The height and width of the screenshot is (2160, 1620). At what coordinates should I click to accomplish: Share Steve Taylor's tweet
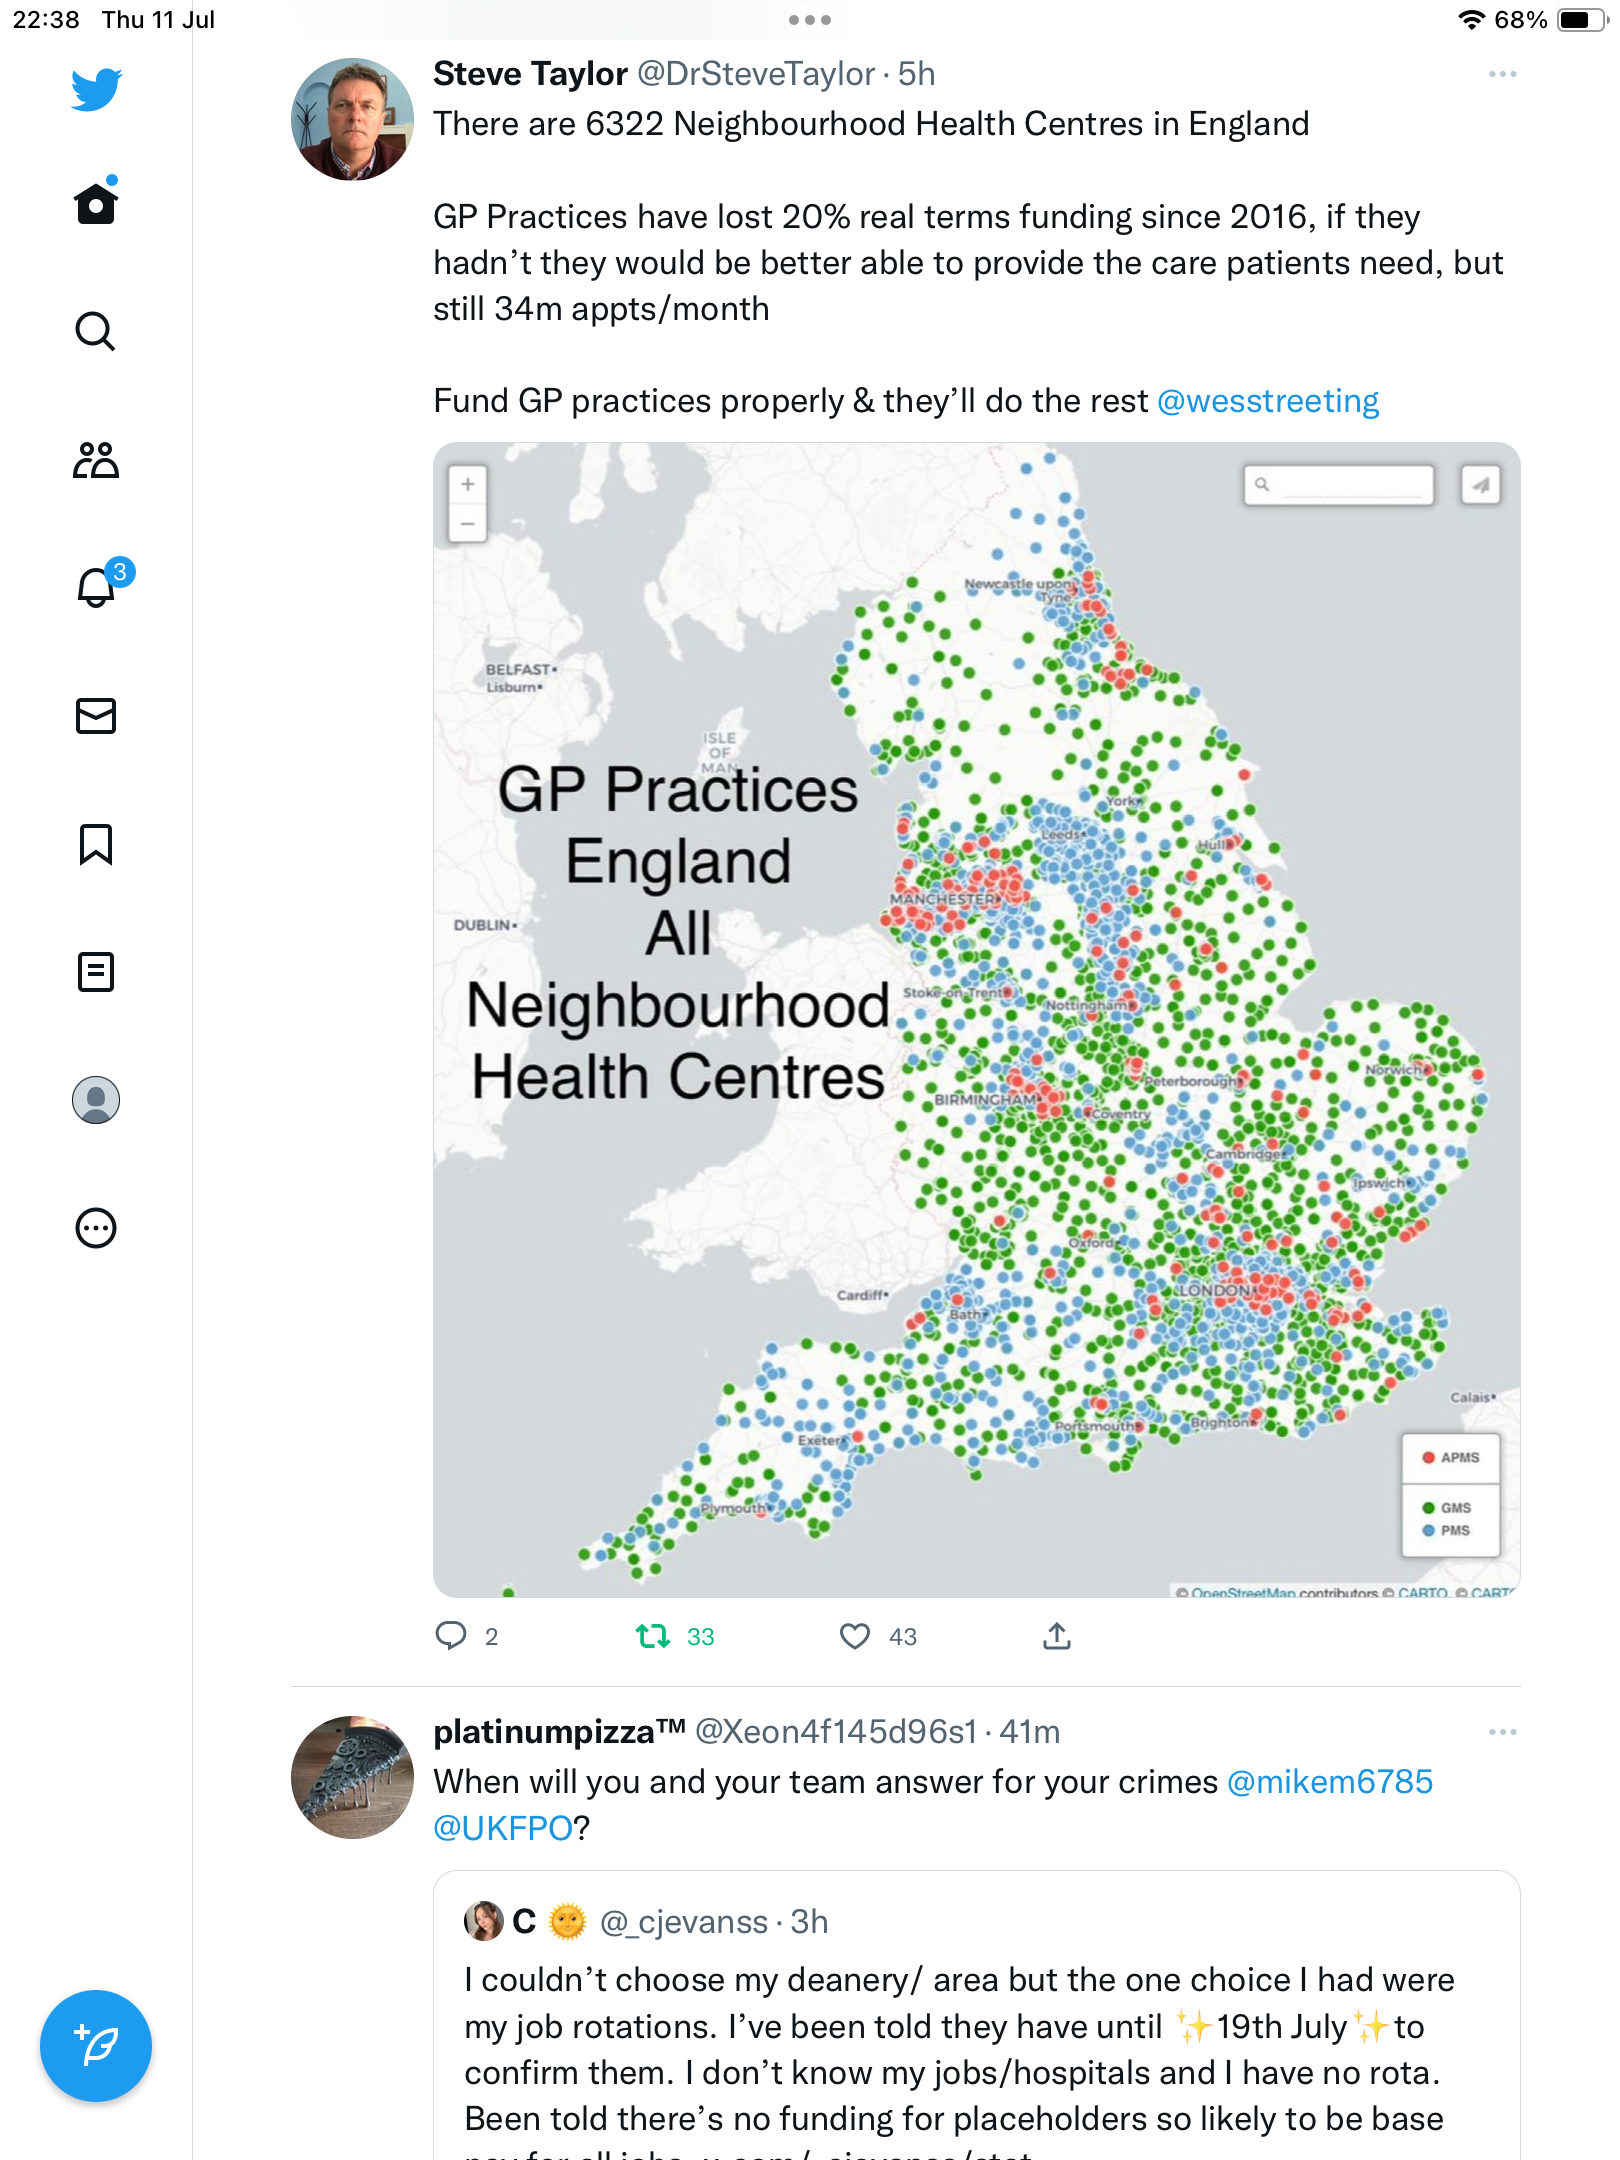point(1057,1636)
